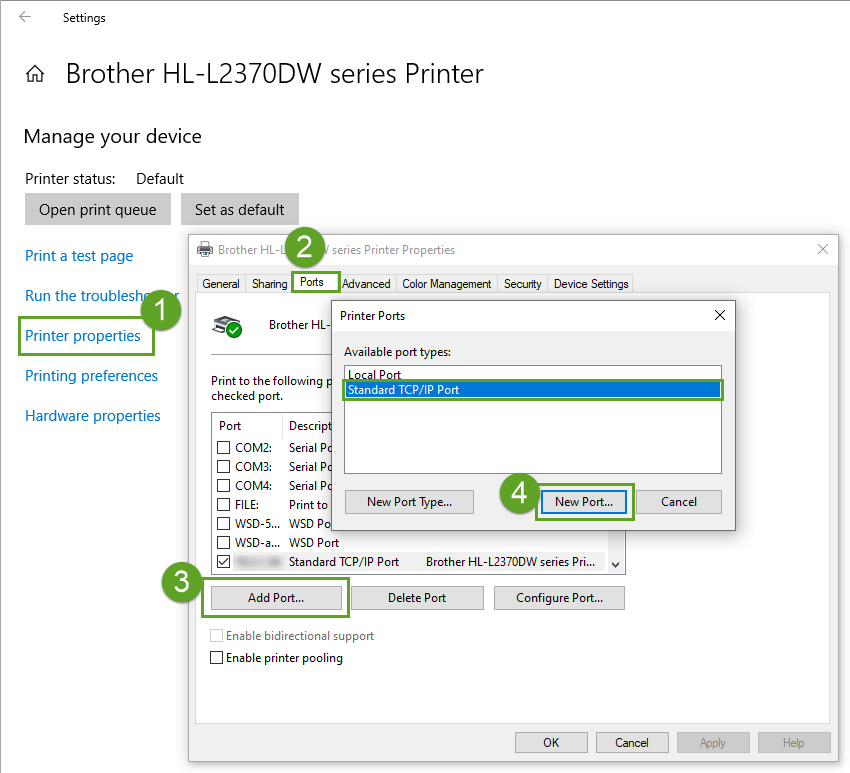
Task: Click the Open print queue button
Action: click(97, 209)
